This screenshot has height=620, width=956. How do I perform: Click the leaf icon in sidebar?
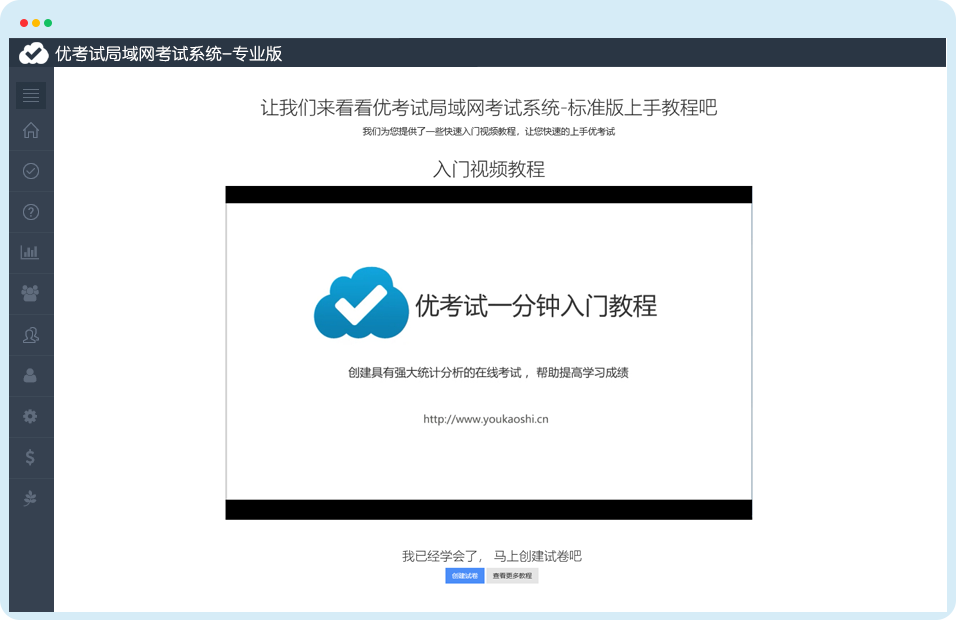[31, 497]
